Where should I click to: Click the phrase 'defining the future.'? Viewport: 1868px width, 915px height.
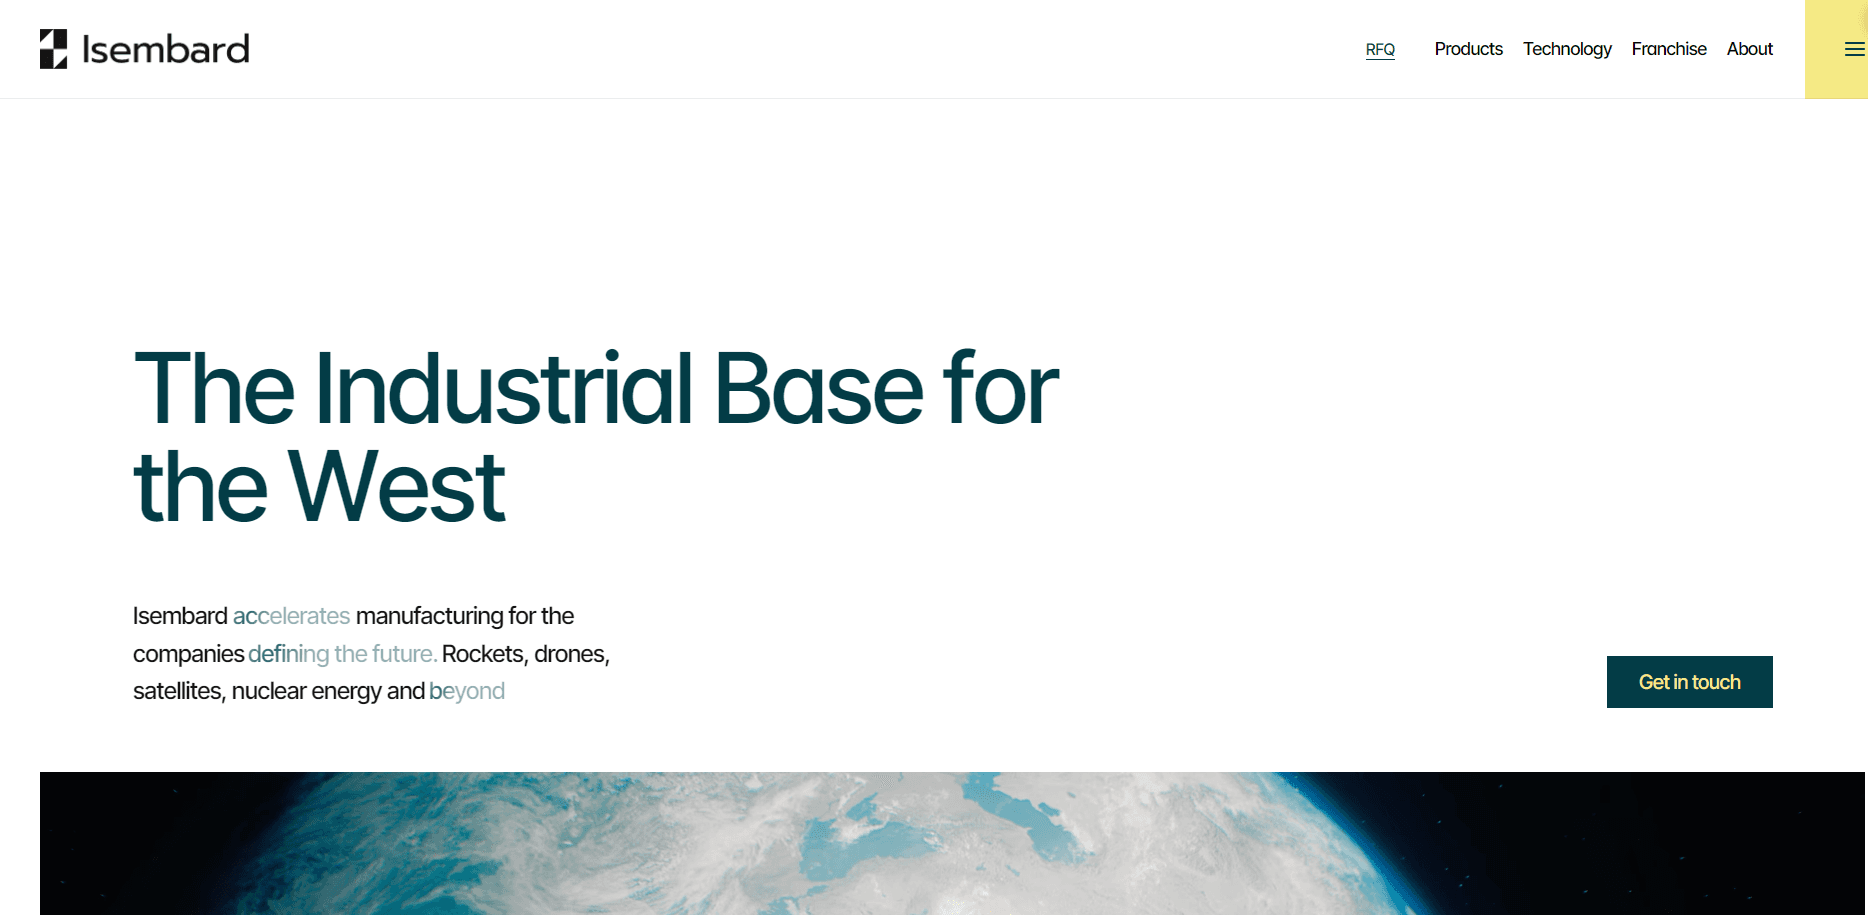point(343,654)
